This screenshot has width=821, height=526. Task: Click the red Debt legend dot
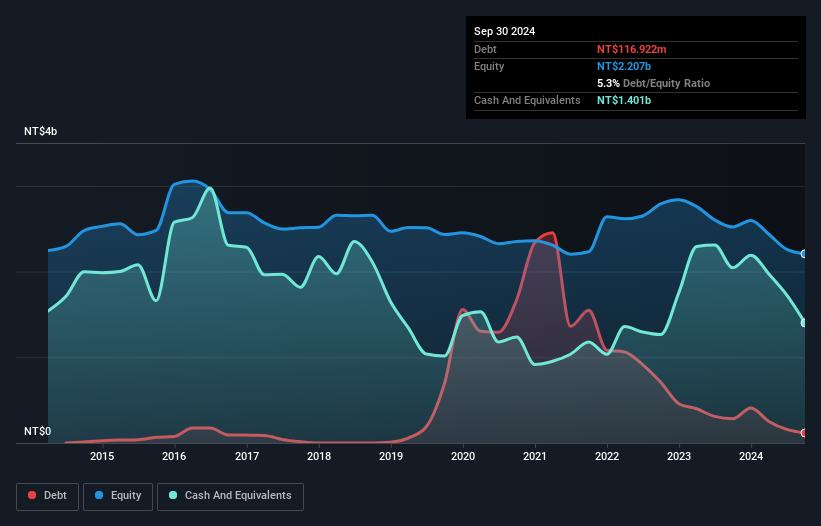[32, 495]
